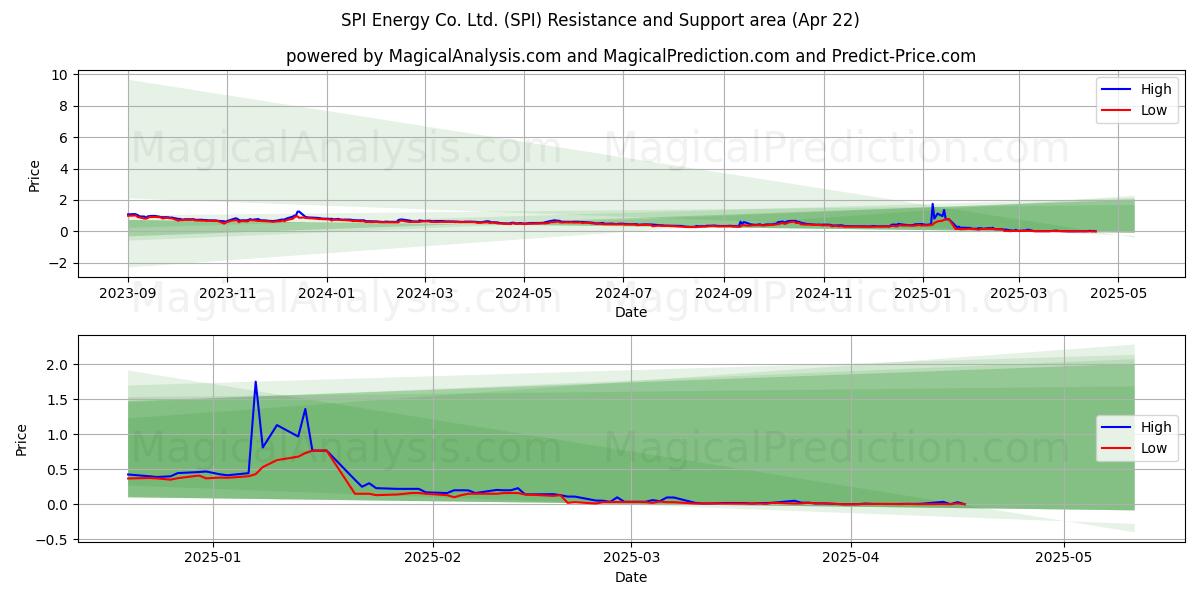Viewport: 1200px width, 600px height.
Task: Click the '2024-05' date tick label
Action: point(524,294)
